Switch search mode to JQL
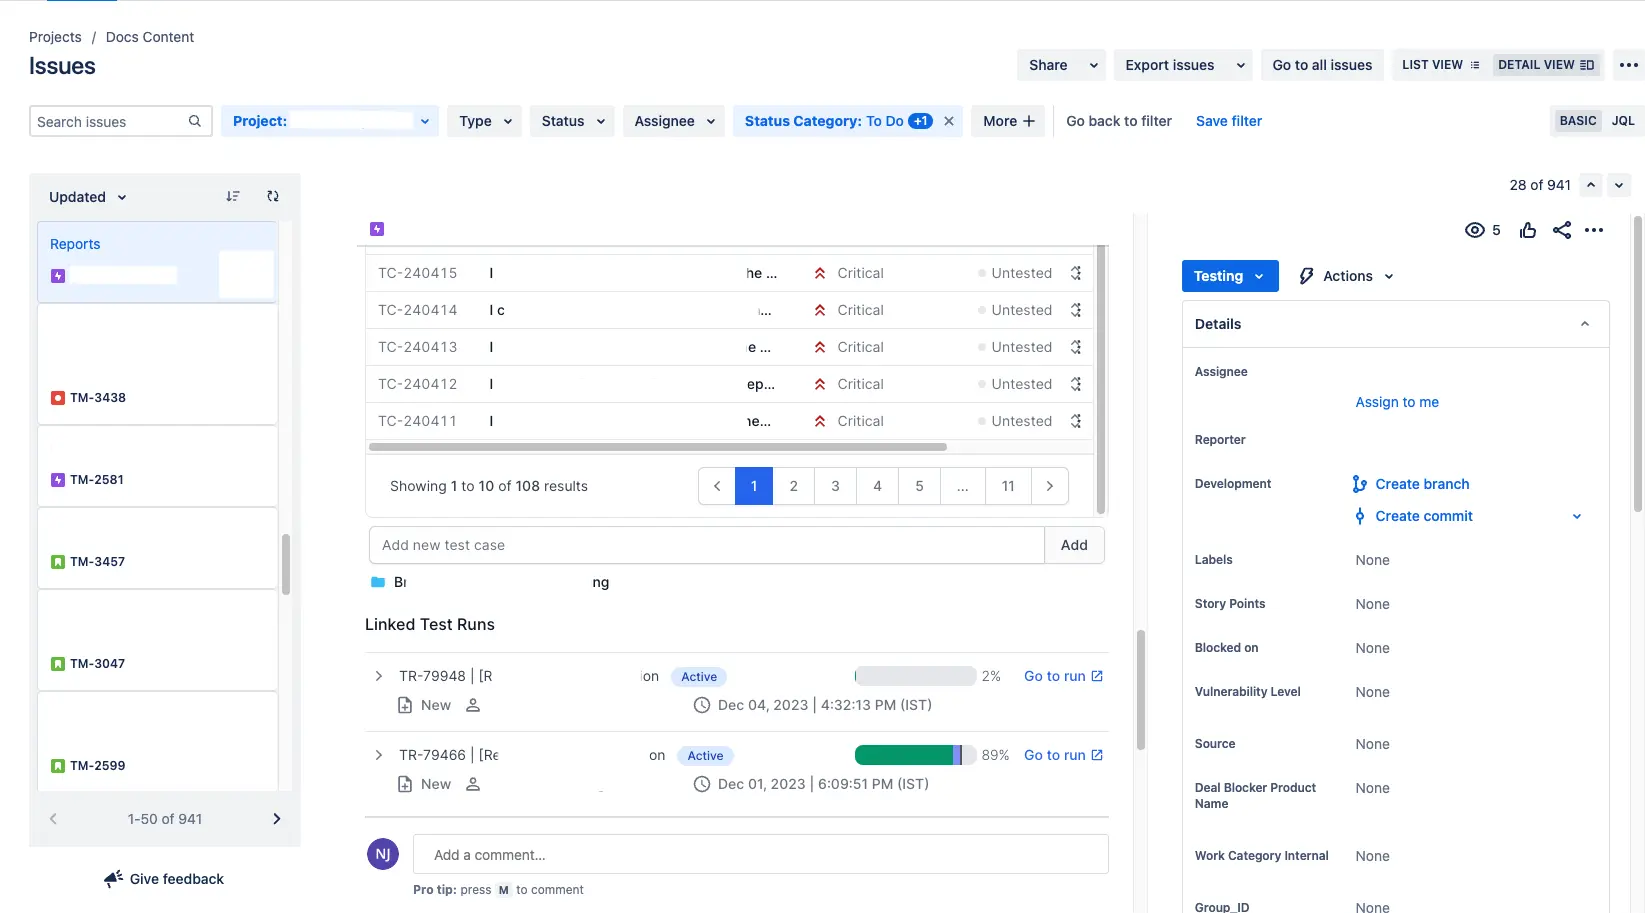This screenshot has height=913, width=1645. coord(1622,121)
